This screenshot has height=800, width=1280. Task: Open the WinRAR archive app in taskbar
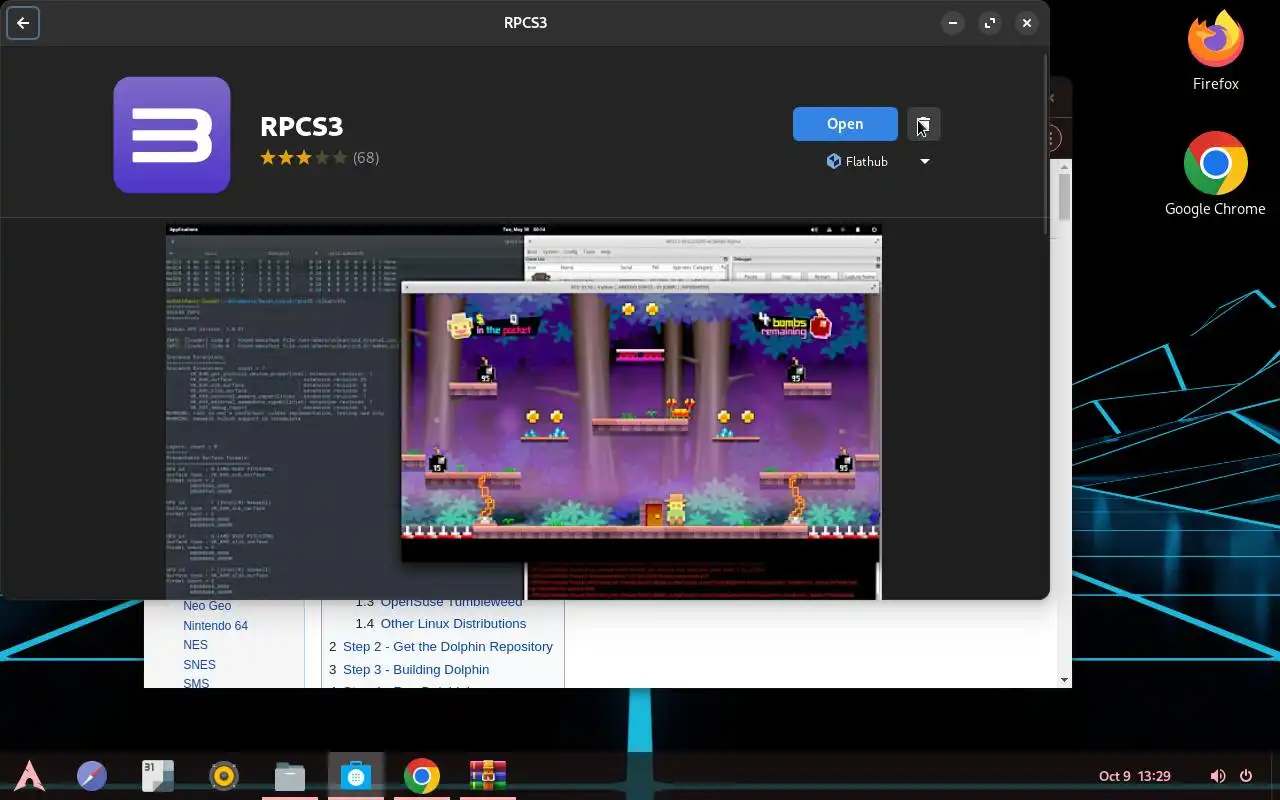point(488,775)
